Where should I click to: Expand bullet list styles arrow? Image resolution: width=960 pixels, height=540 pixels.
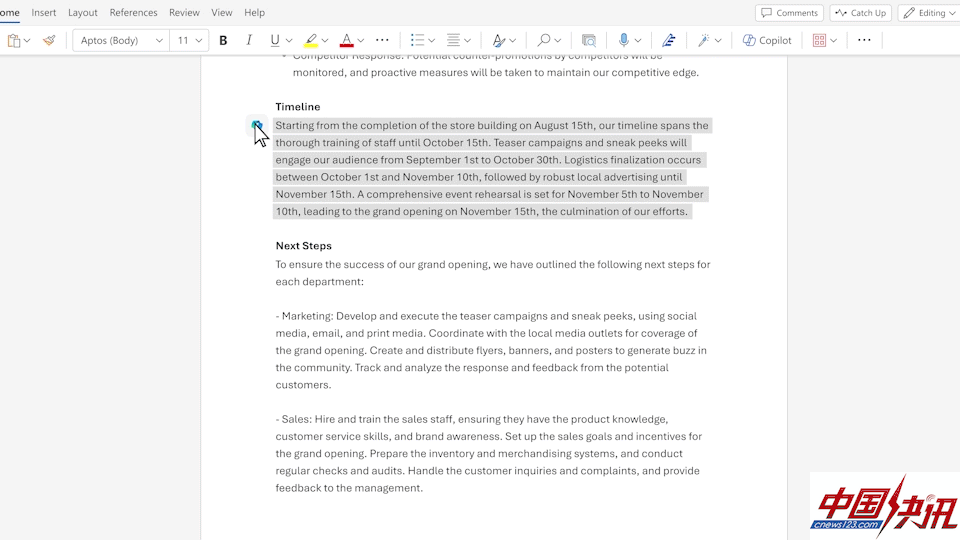point(432,41)
